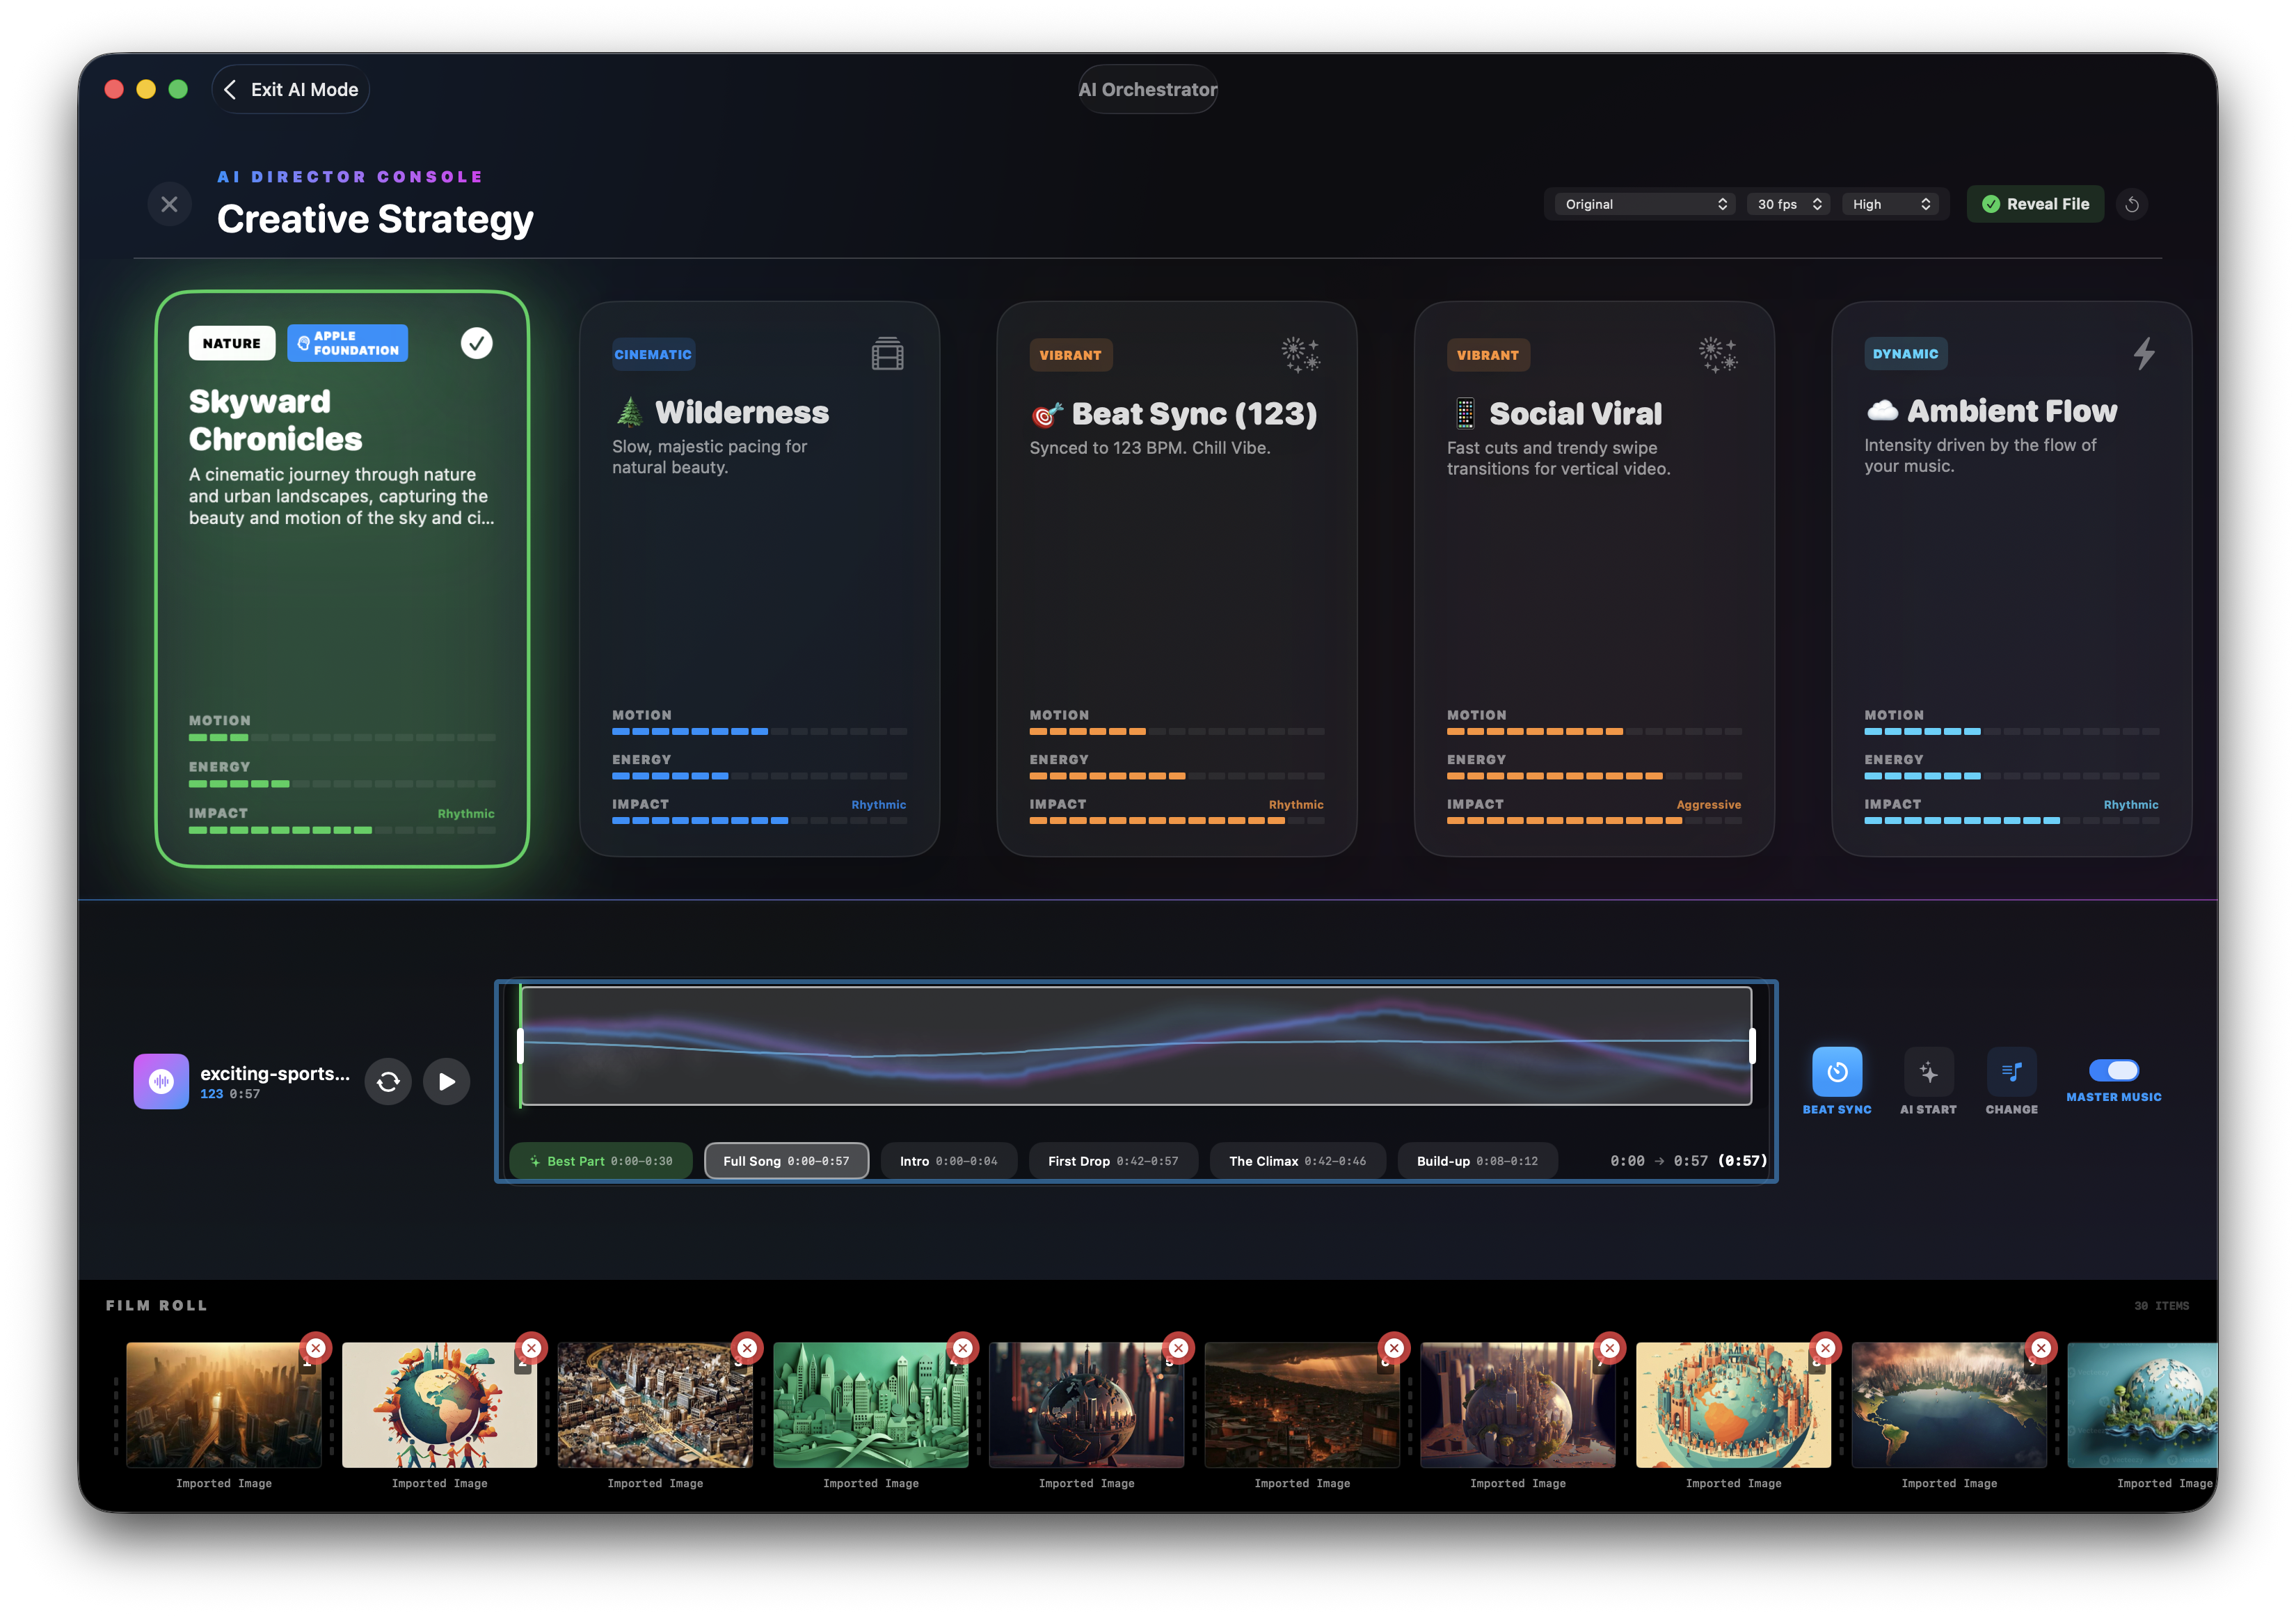Click Exit AI Mode button
The image size is (2296, 1616).
(291, 90)
